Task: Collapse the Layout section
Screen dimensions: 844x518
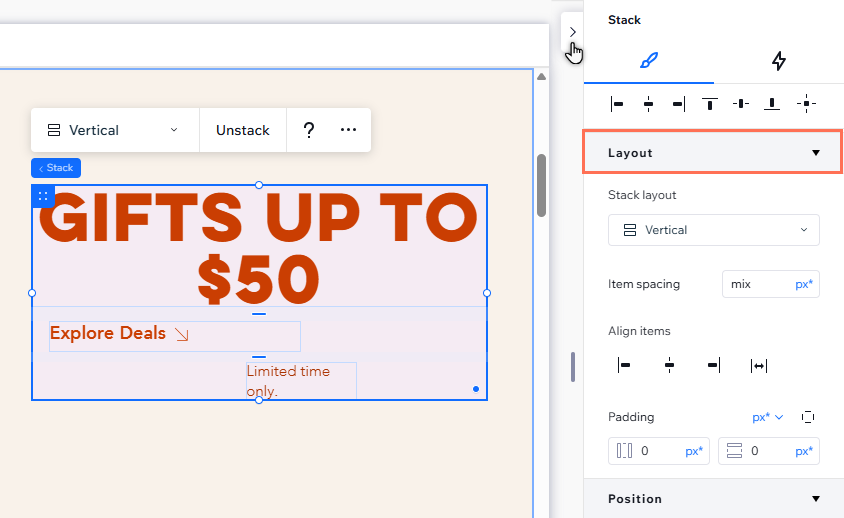Action: (x=713, y=152)
